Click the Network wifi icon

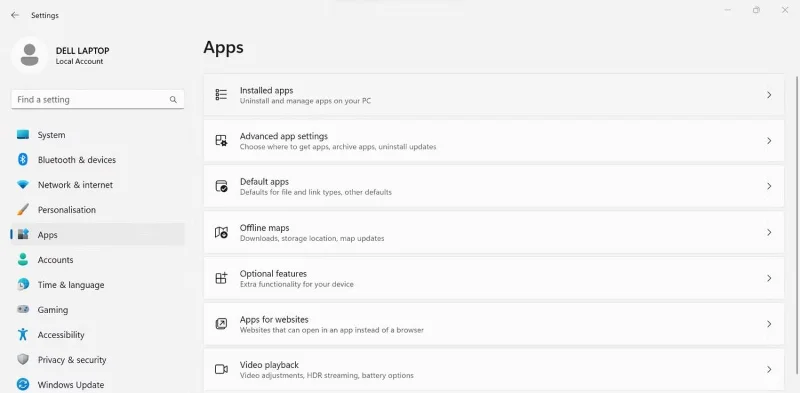23,185
